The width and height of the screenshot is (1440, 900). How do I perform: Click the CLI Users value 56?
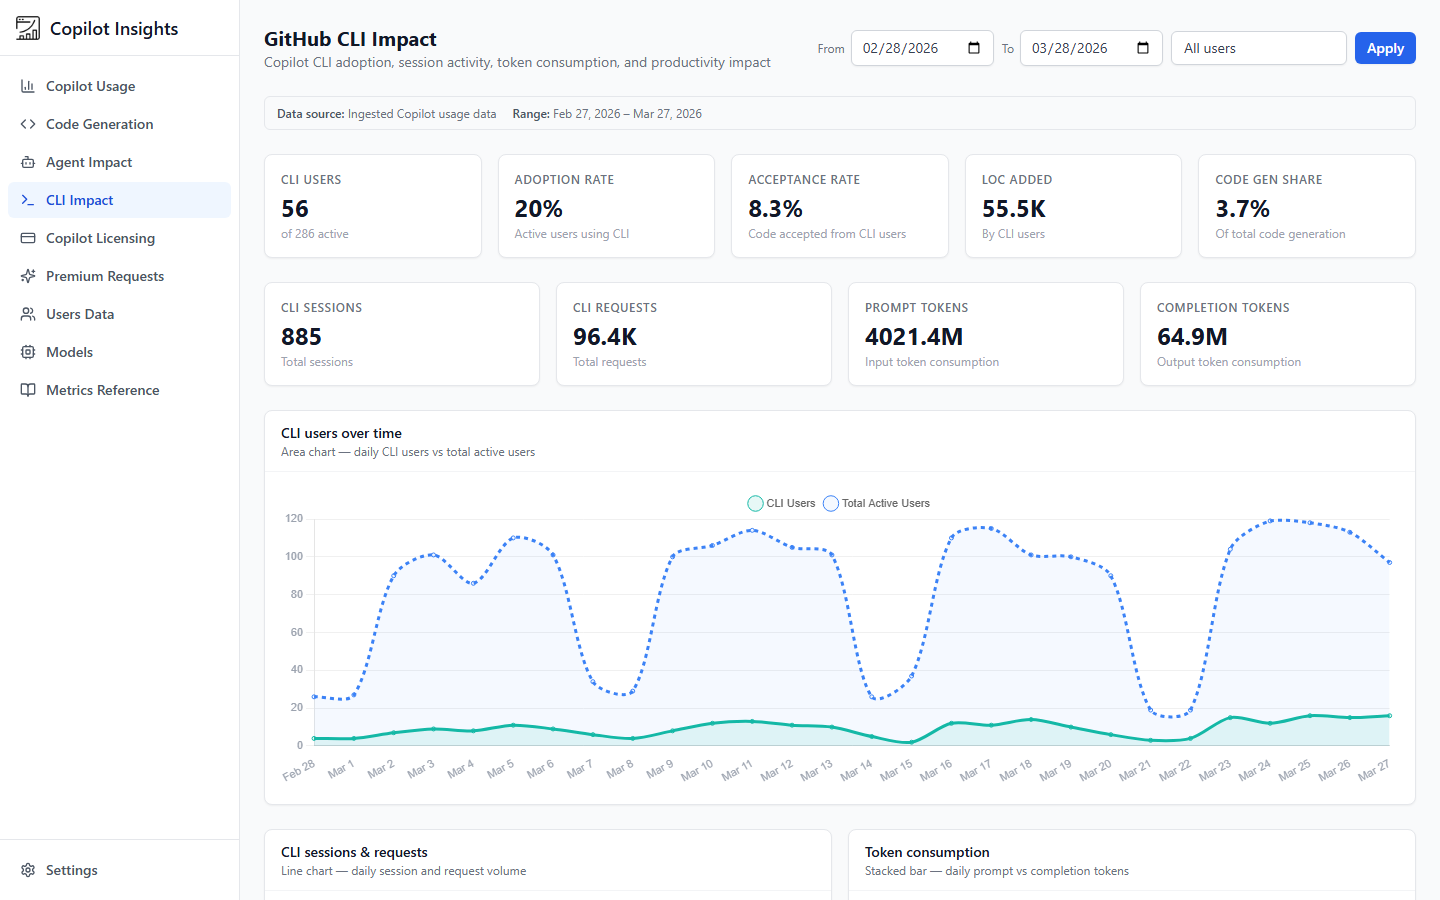click(295, 209)
